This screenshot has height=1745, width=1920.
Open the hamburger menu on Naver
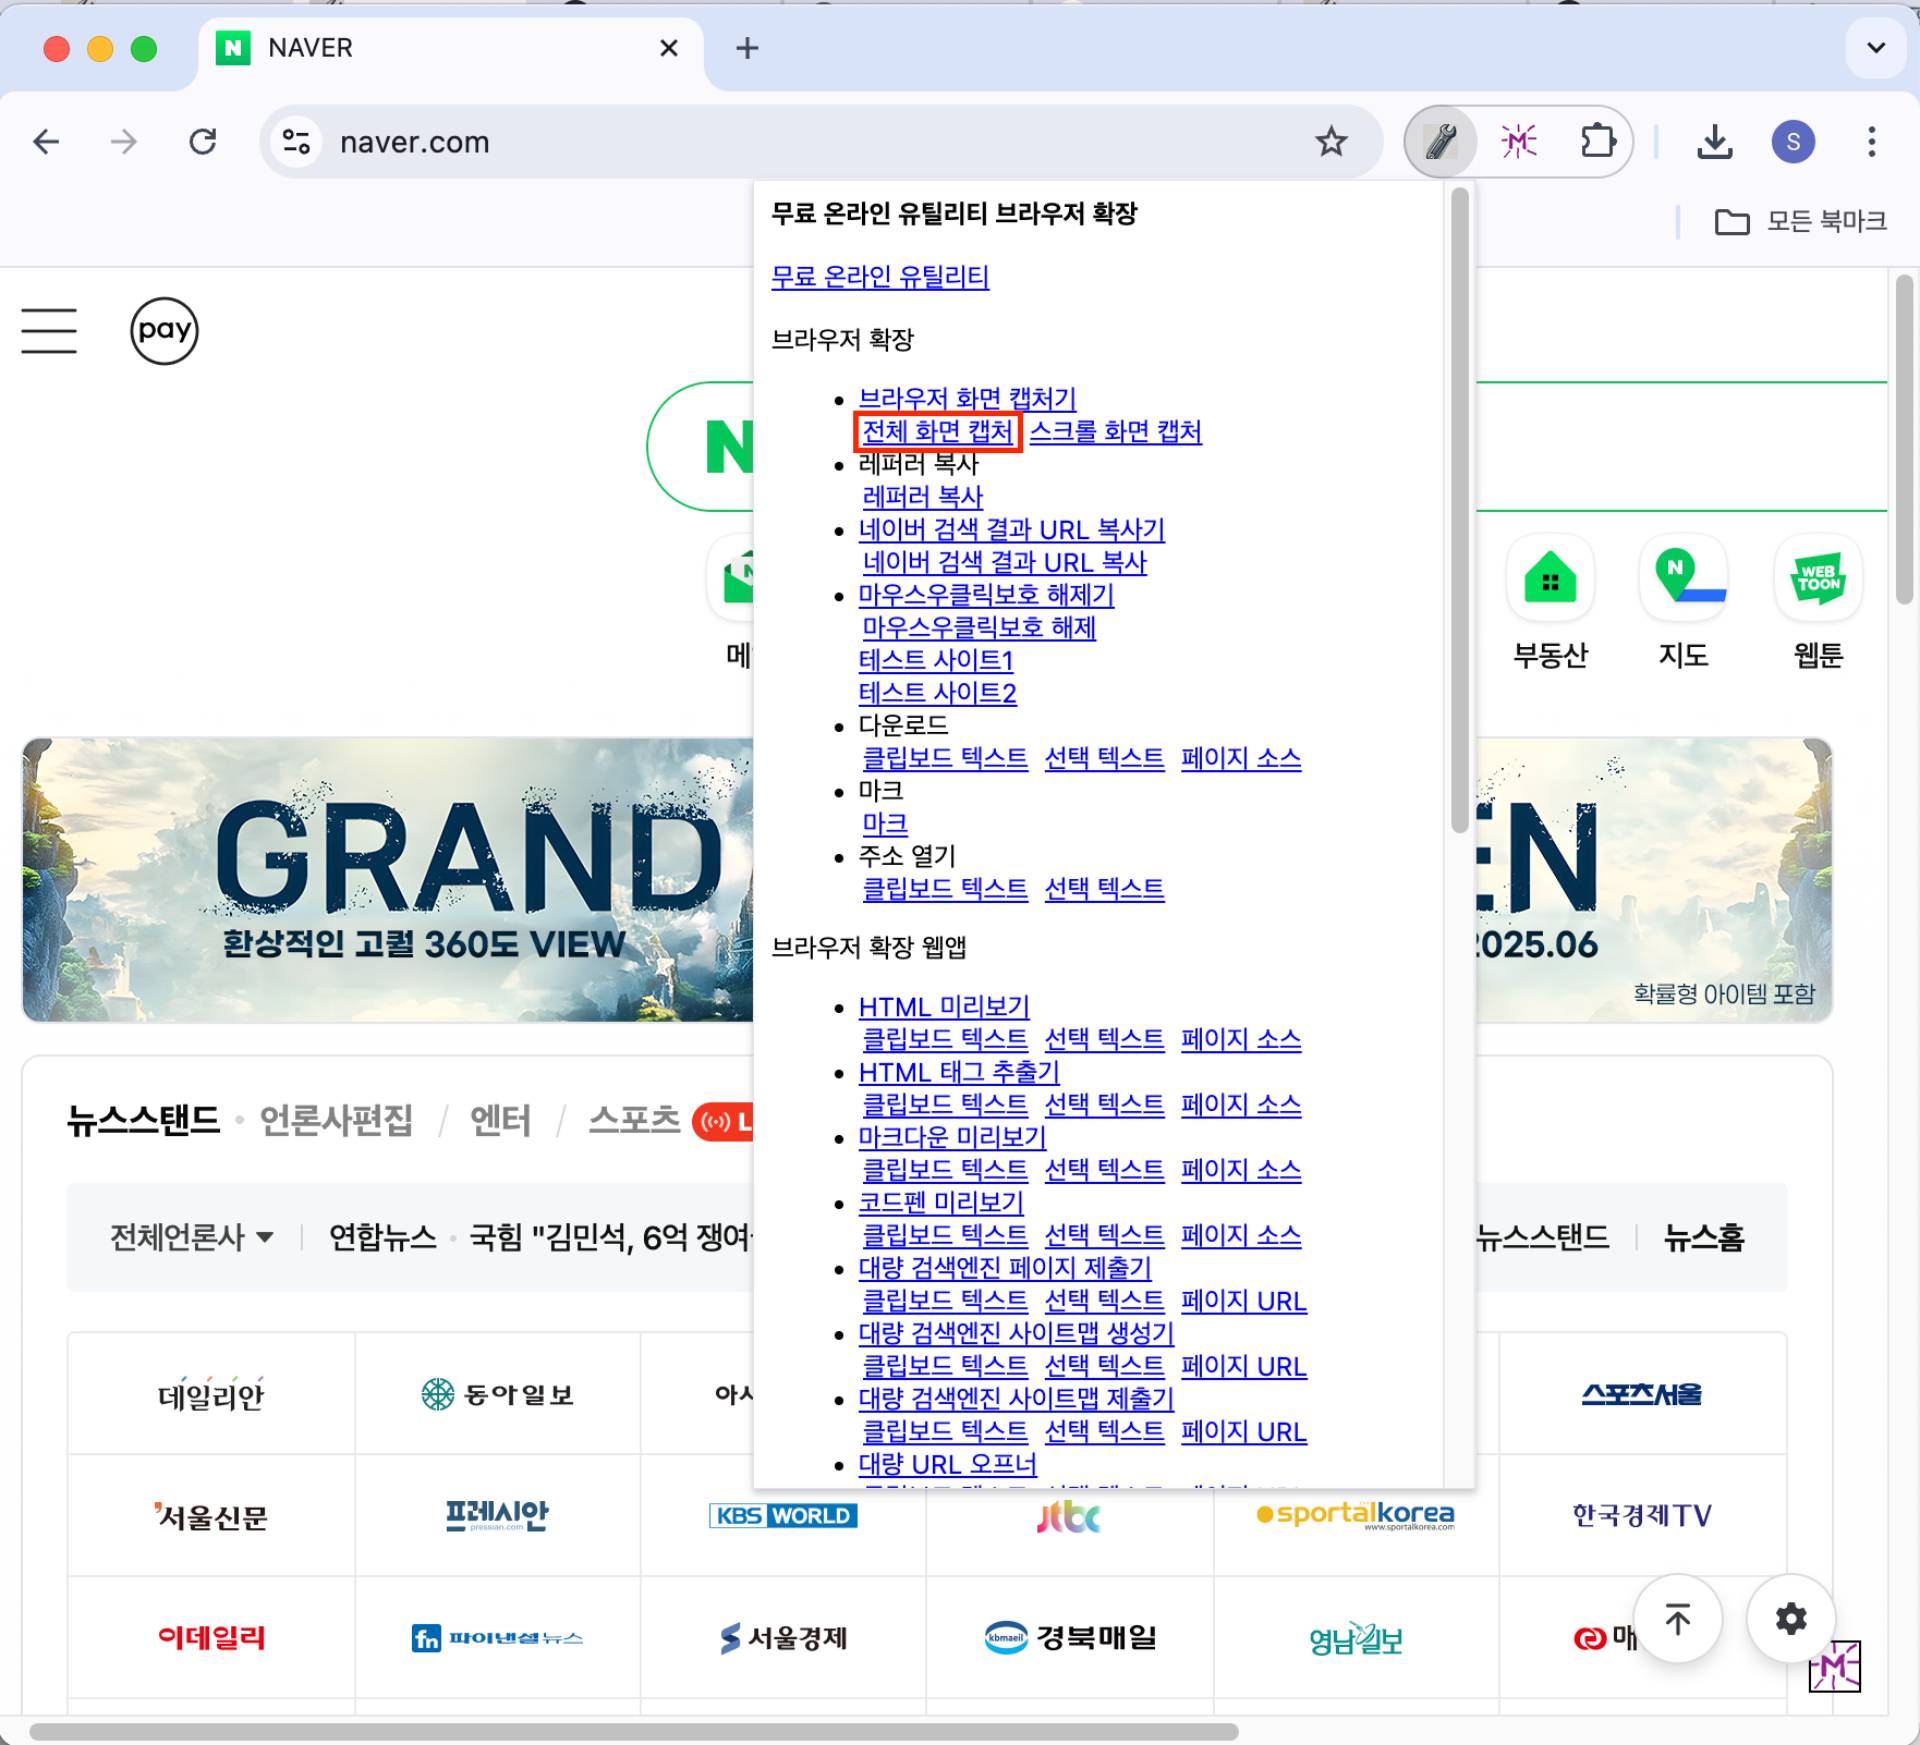click(x=49, y=331)
